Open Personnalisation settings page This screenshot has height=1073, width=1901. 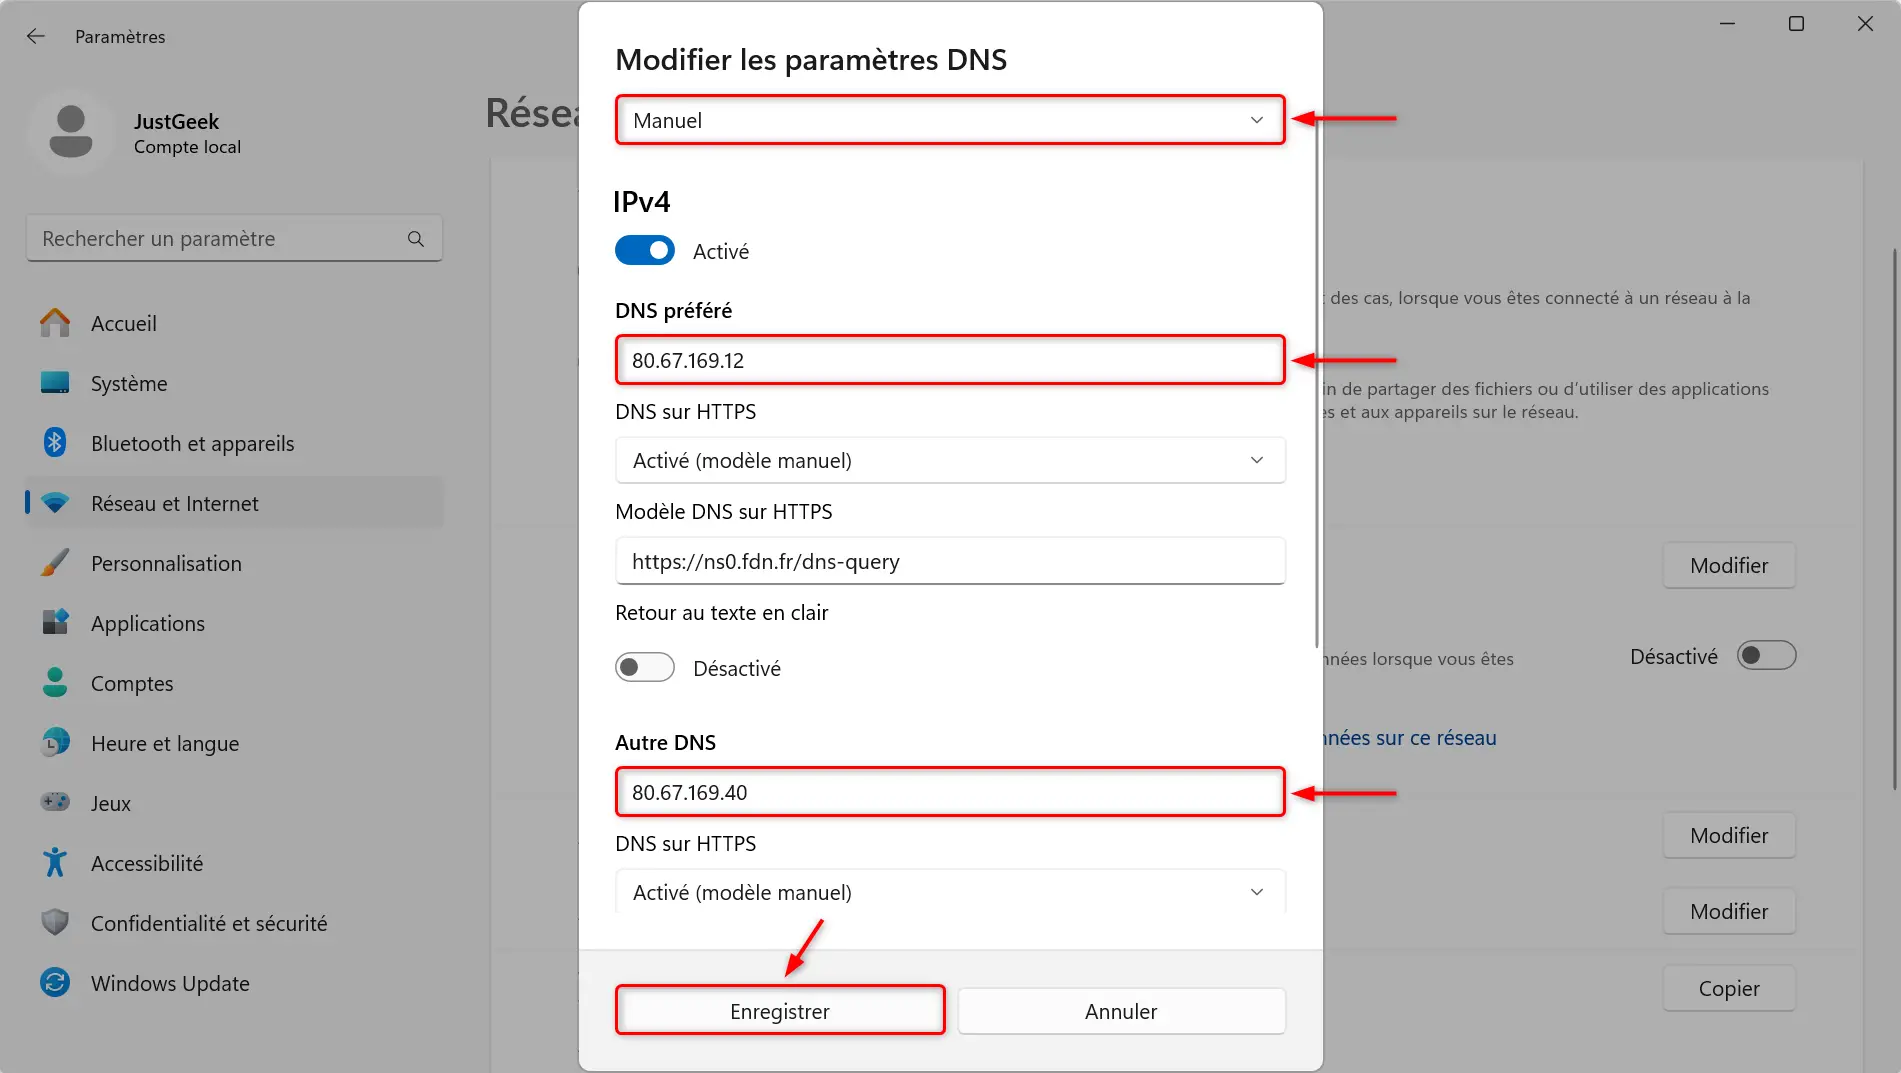pos(234,563)
